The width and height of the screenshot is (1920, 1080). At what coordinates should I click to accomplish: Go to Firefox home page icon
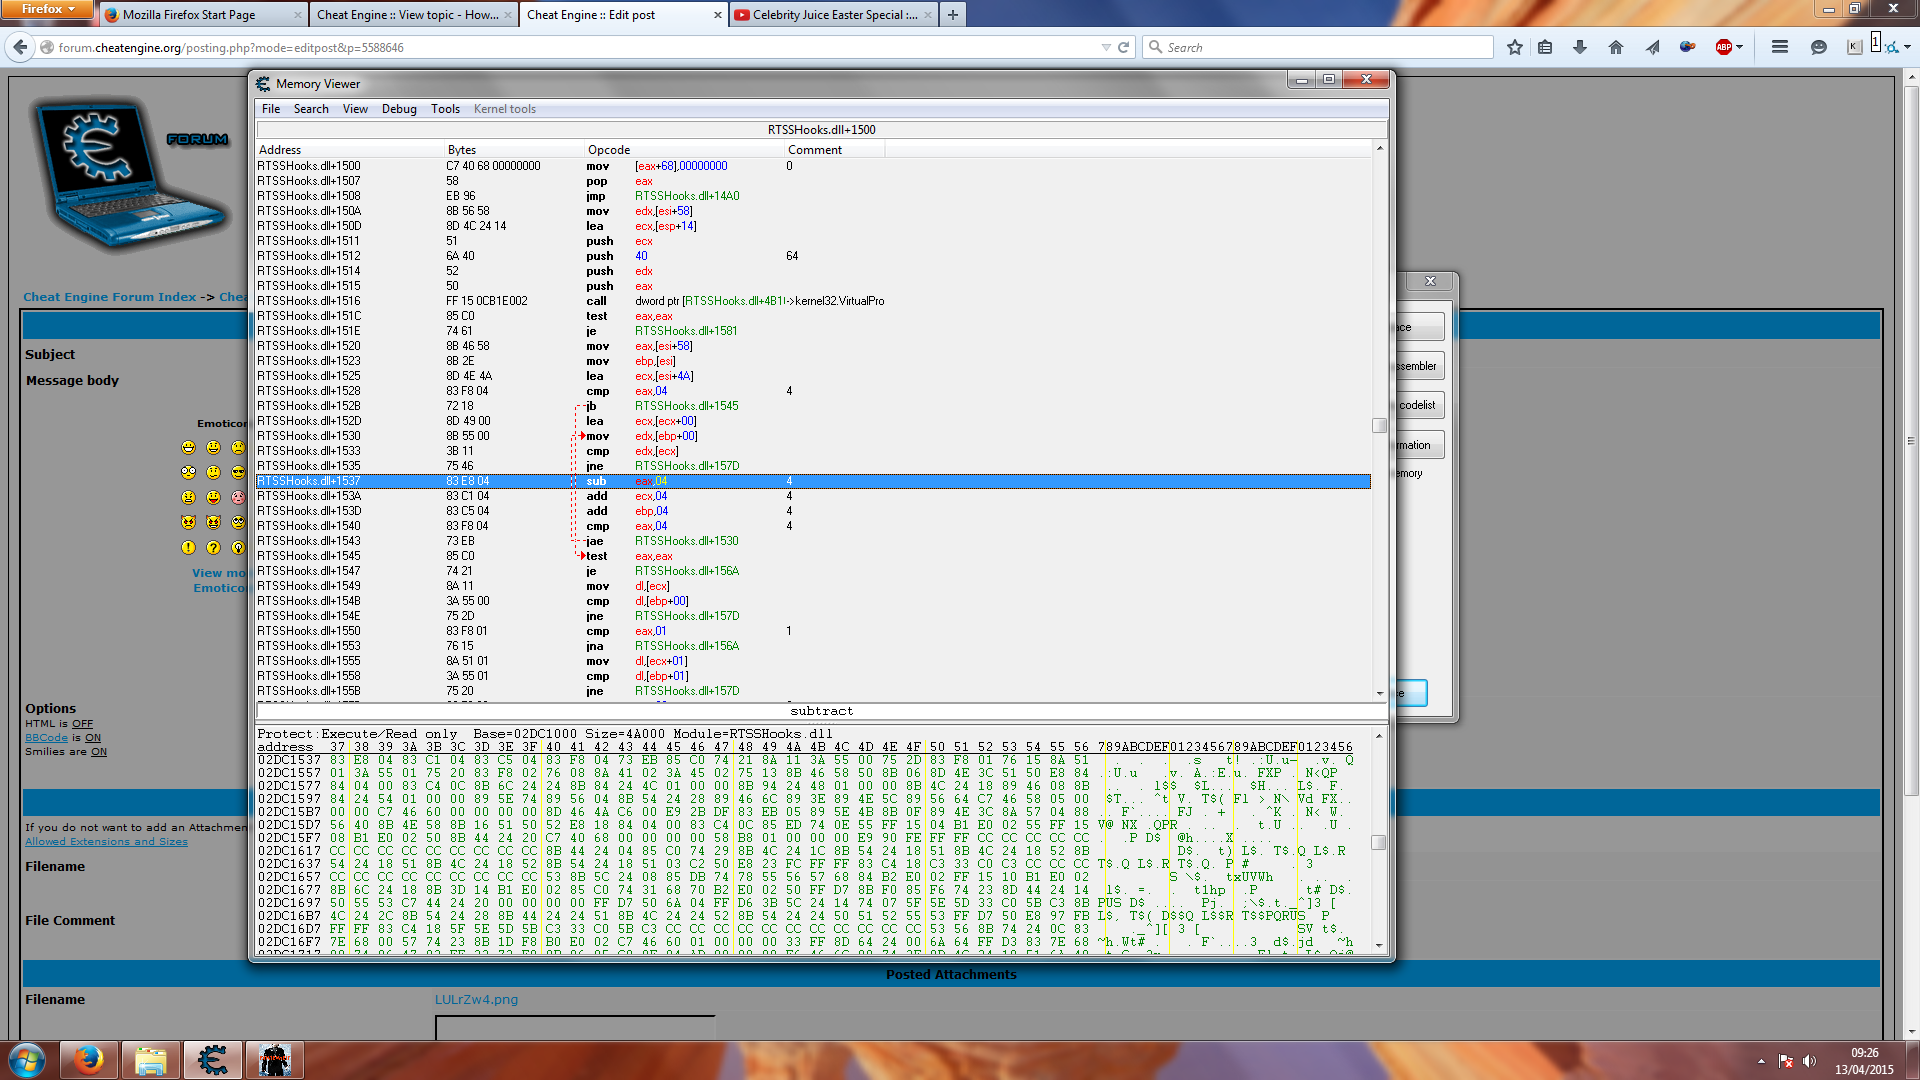pos(1616,47)
